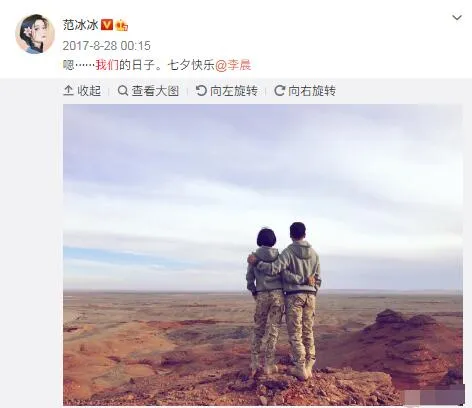This screenshot has height=408, width=472.
Task: Click the desert landscape photo
Action: point(263,255)
